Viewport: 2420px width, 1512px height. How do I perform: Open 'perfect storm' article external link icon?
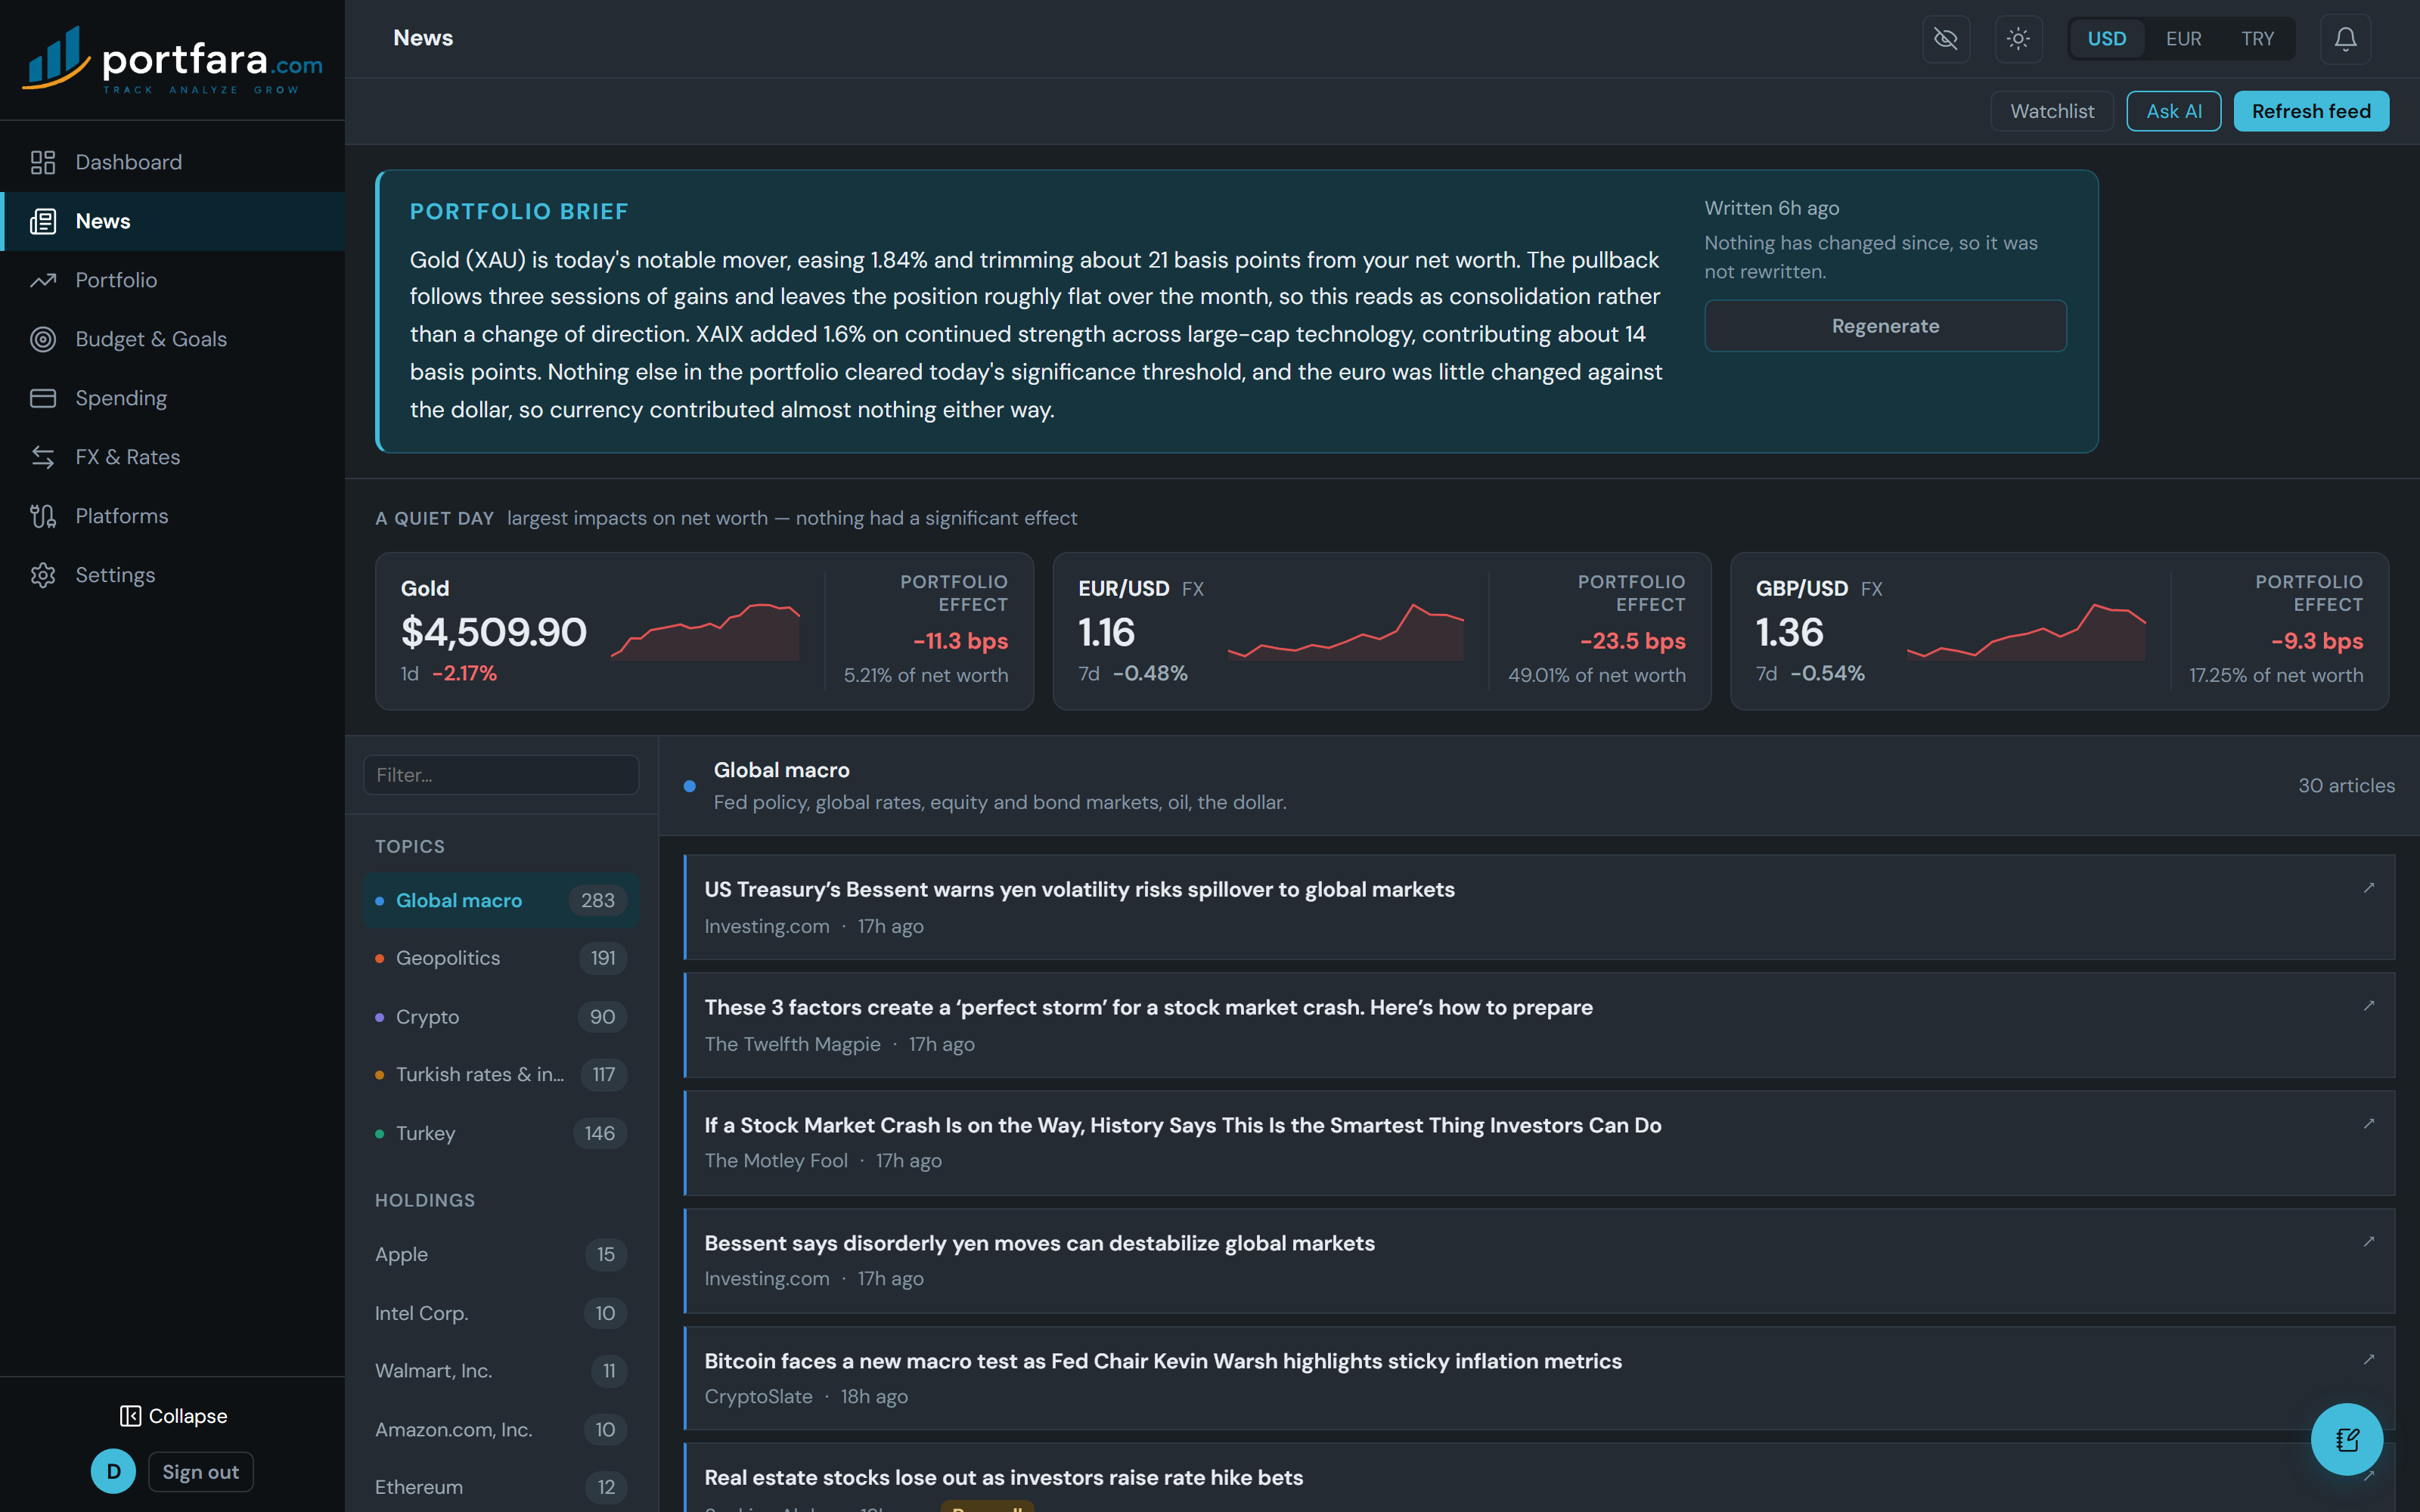[2369, 1006]
